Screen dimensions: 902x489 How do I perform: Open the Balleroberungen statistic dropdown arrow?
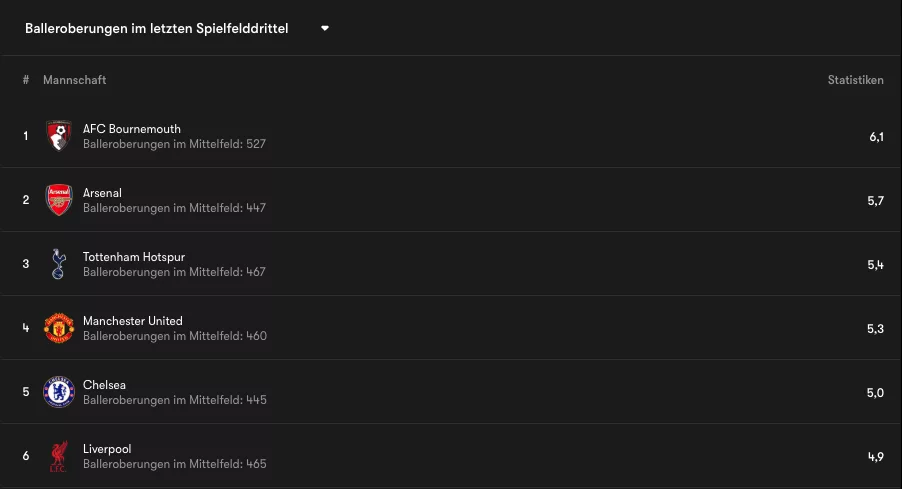(x=324, y=28)
